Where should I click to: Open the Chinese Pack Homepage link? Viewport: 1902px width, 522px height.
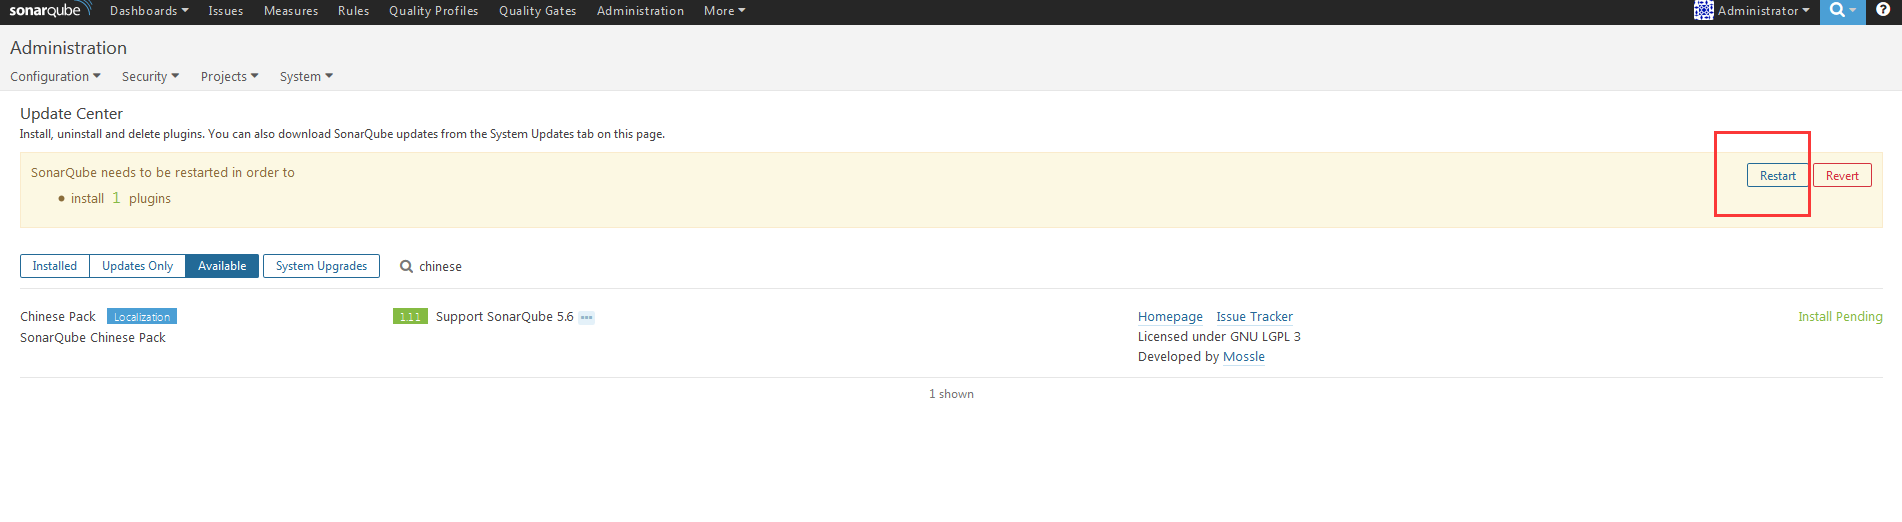click(1170, 317)
